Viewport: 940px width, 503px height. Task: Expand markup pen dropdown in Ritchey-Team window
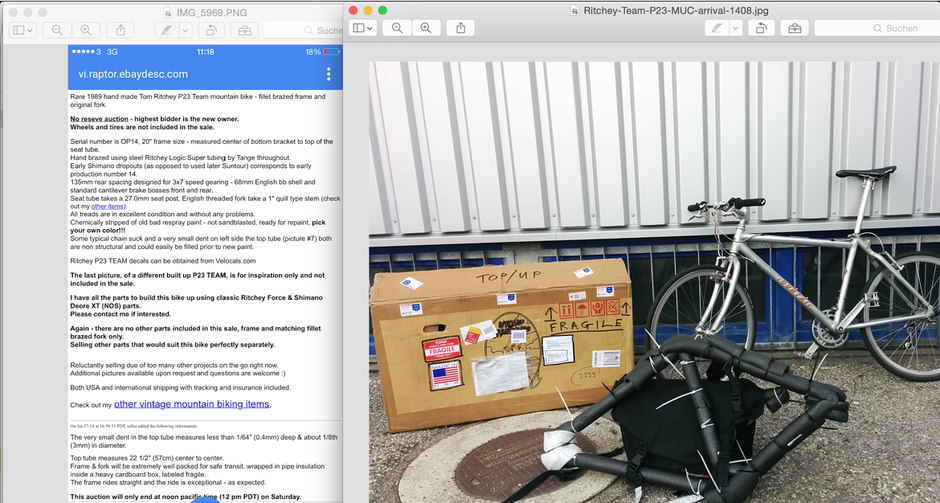coord(736,28)
